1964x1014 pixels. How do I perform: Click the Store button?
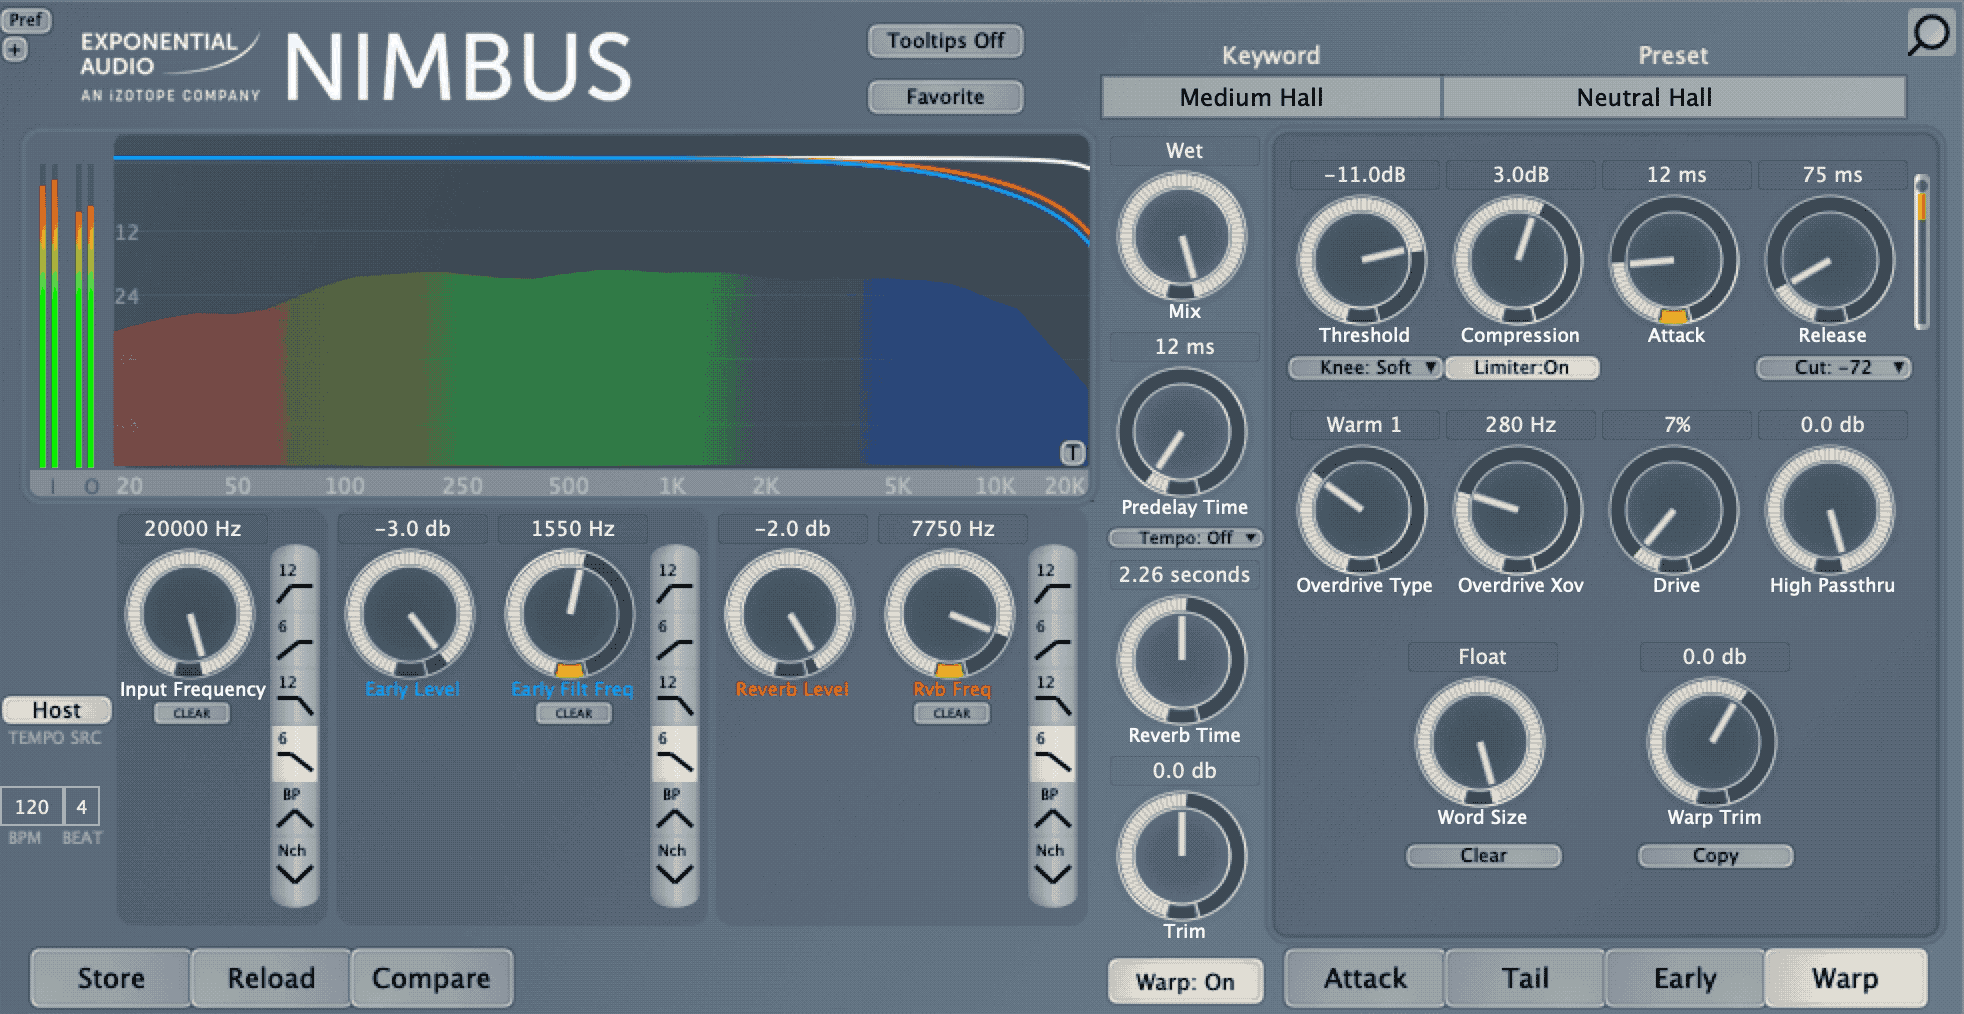(111, 978)
